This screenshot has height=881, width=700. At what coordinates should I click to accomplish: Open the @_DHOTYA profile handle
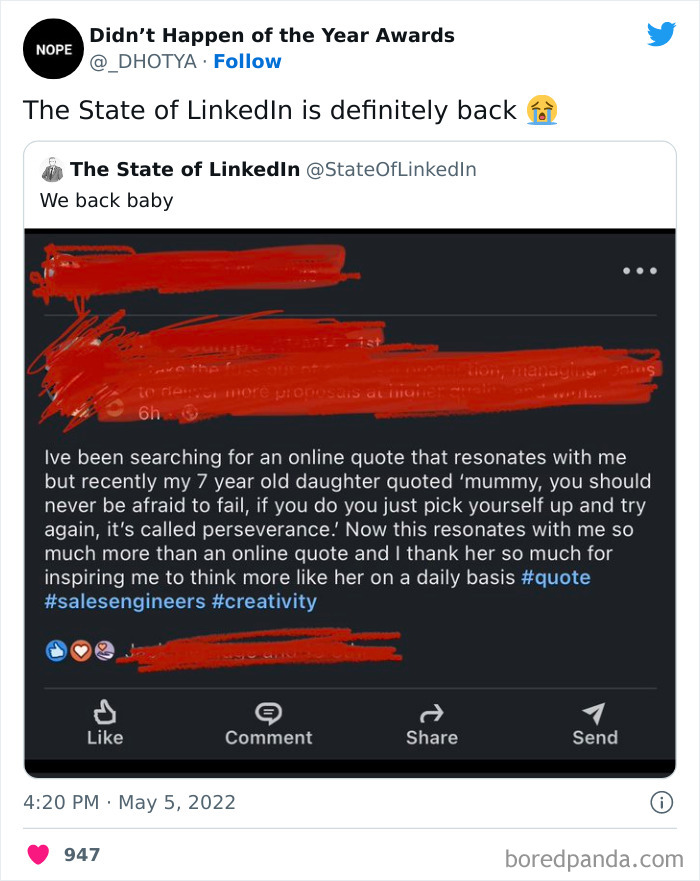[x=141, y=61]
